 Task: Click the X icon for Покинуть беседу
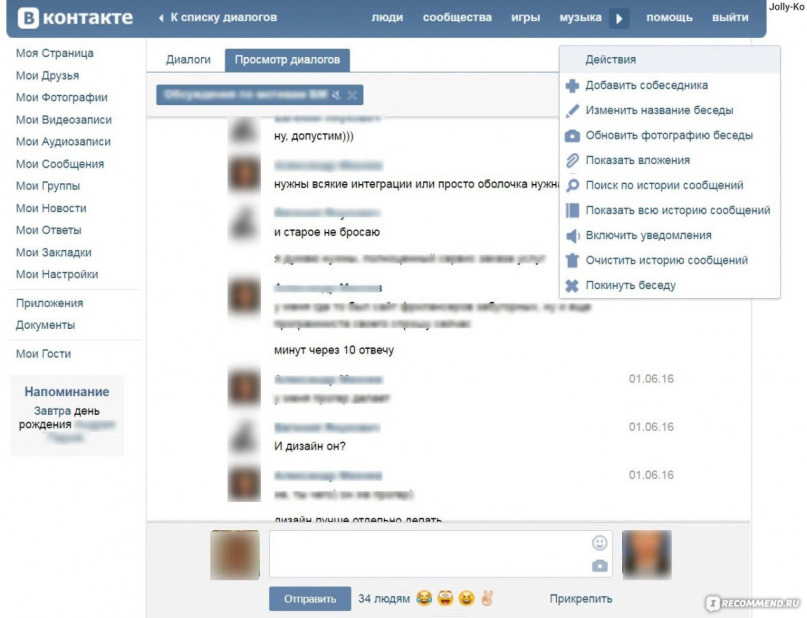pyautogui.click(x=572, y=286)
